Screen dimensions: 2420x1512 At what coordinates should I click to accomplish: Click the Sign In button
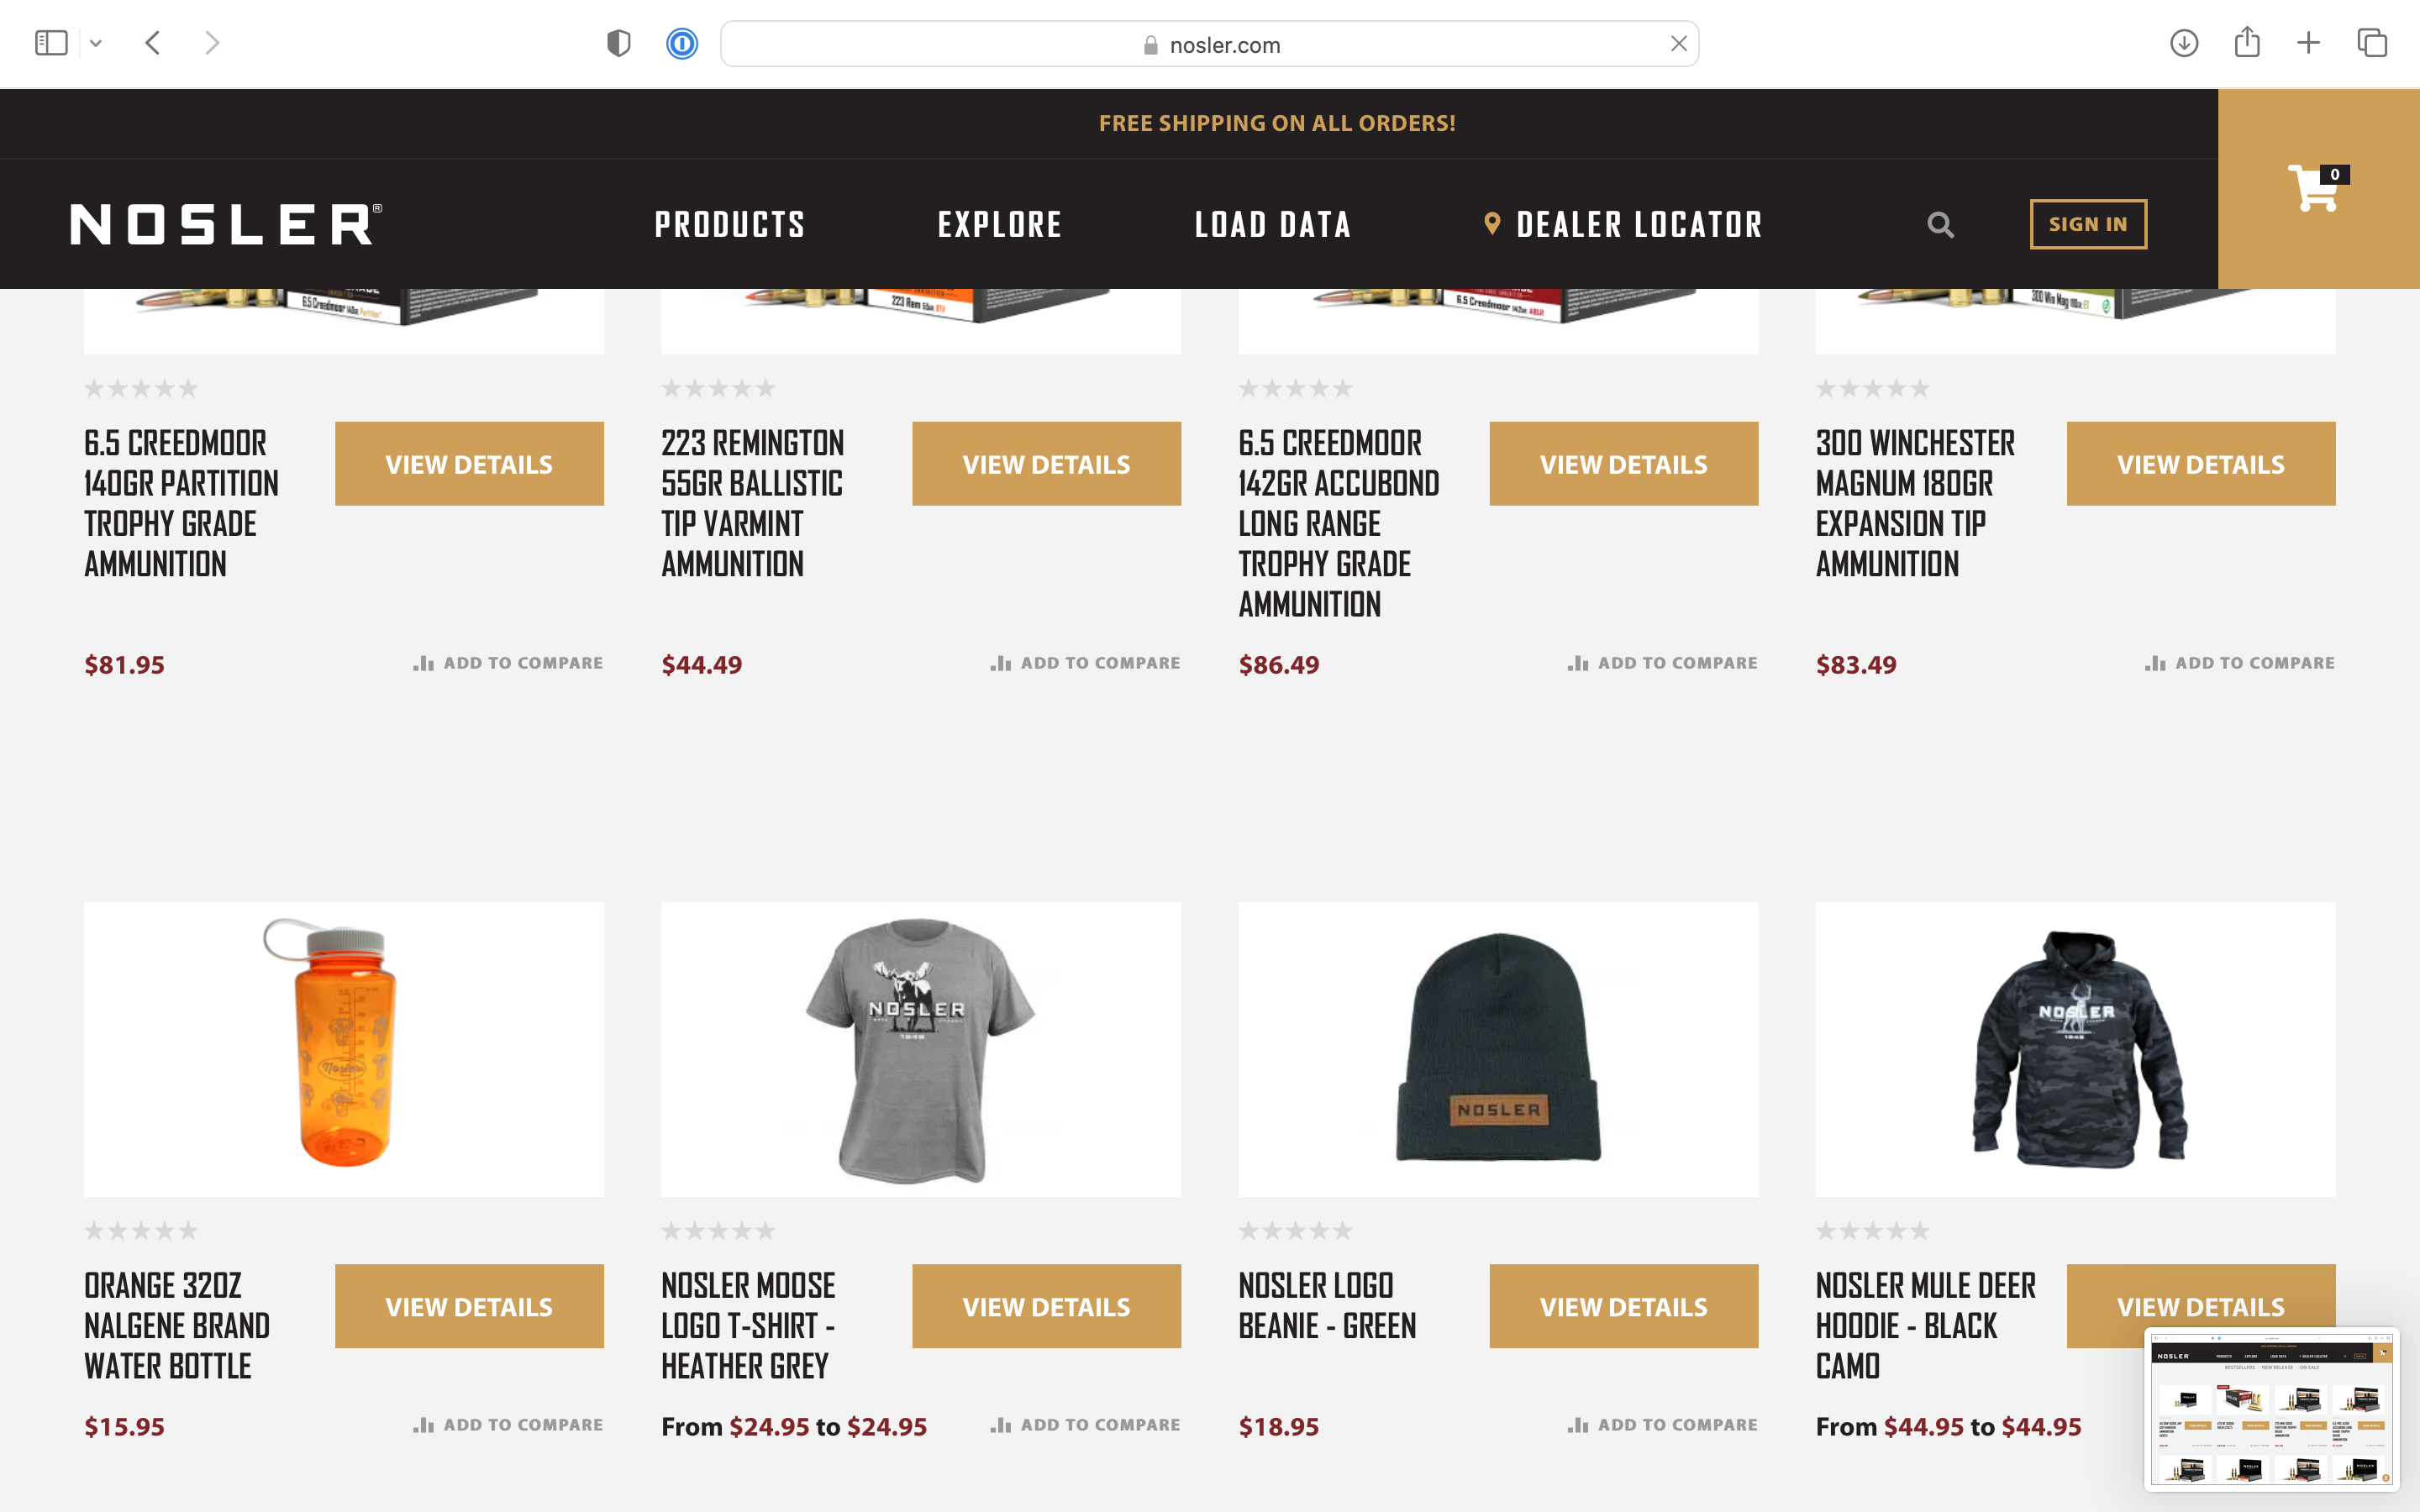2088,224
